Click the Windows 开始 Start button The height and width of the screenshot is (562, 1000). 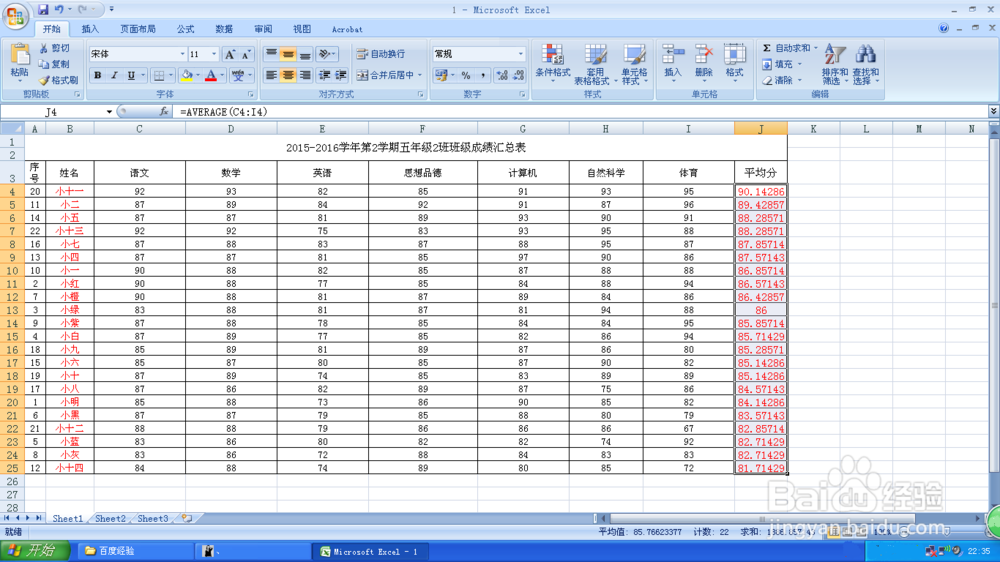(34, 551)
